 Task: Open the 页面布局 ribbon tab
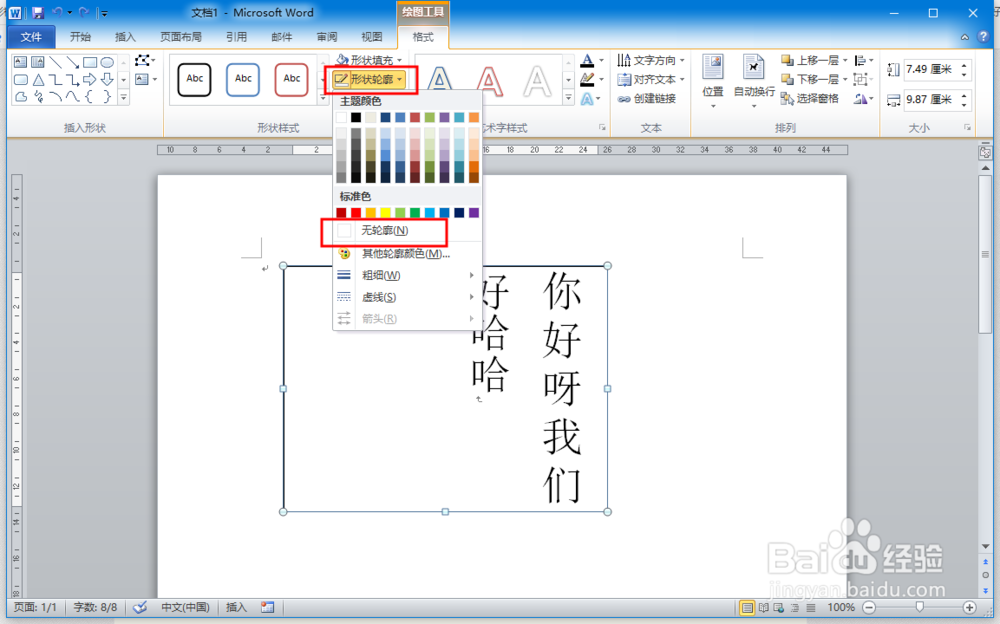click(180, 36)
